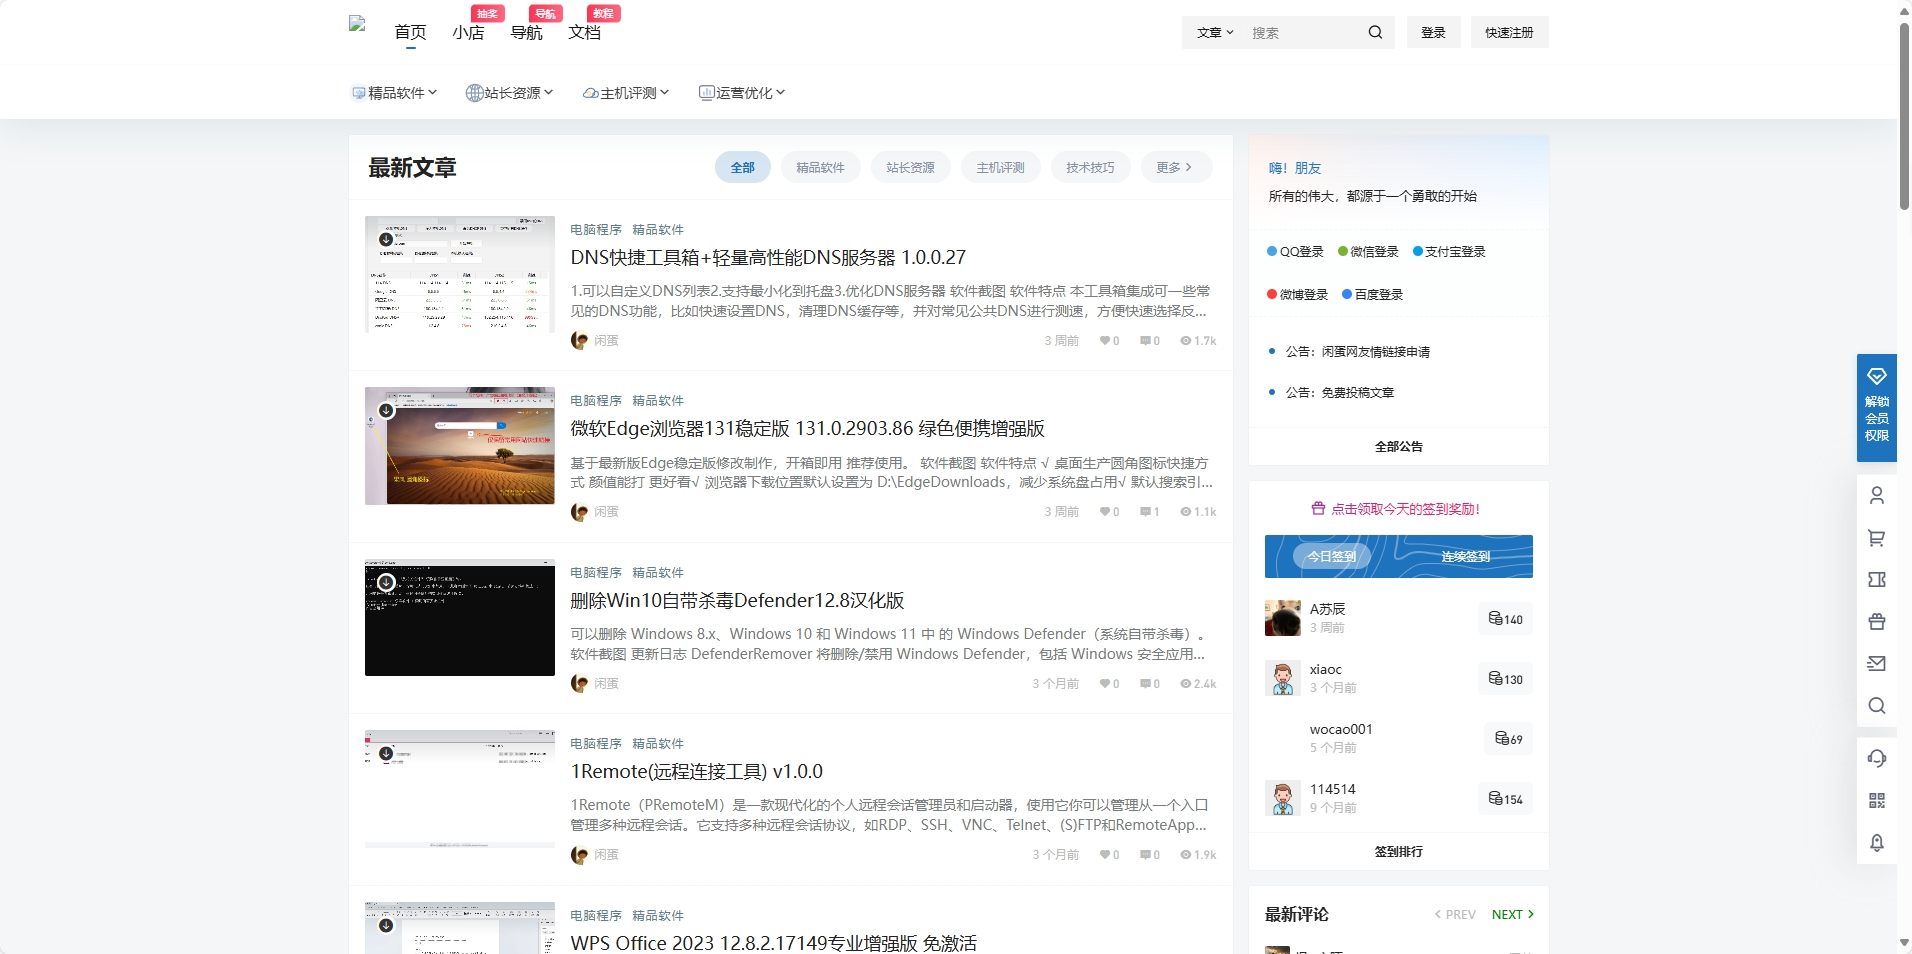The image size is (1912, 954).
Task: Click A苏辰 user avatar
Action: pyautogui.click(x=1282, y=618)
